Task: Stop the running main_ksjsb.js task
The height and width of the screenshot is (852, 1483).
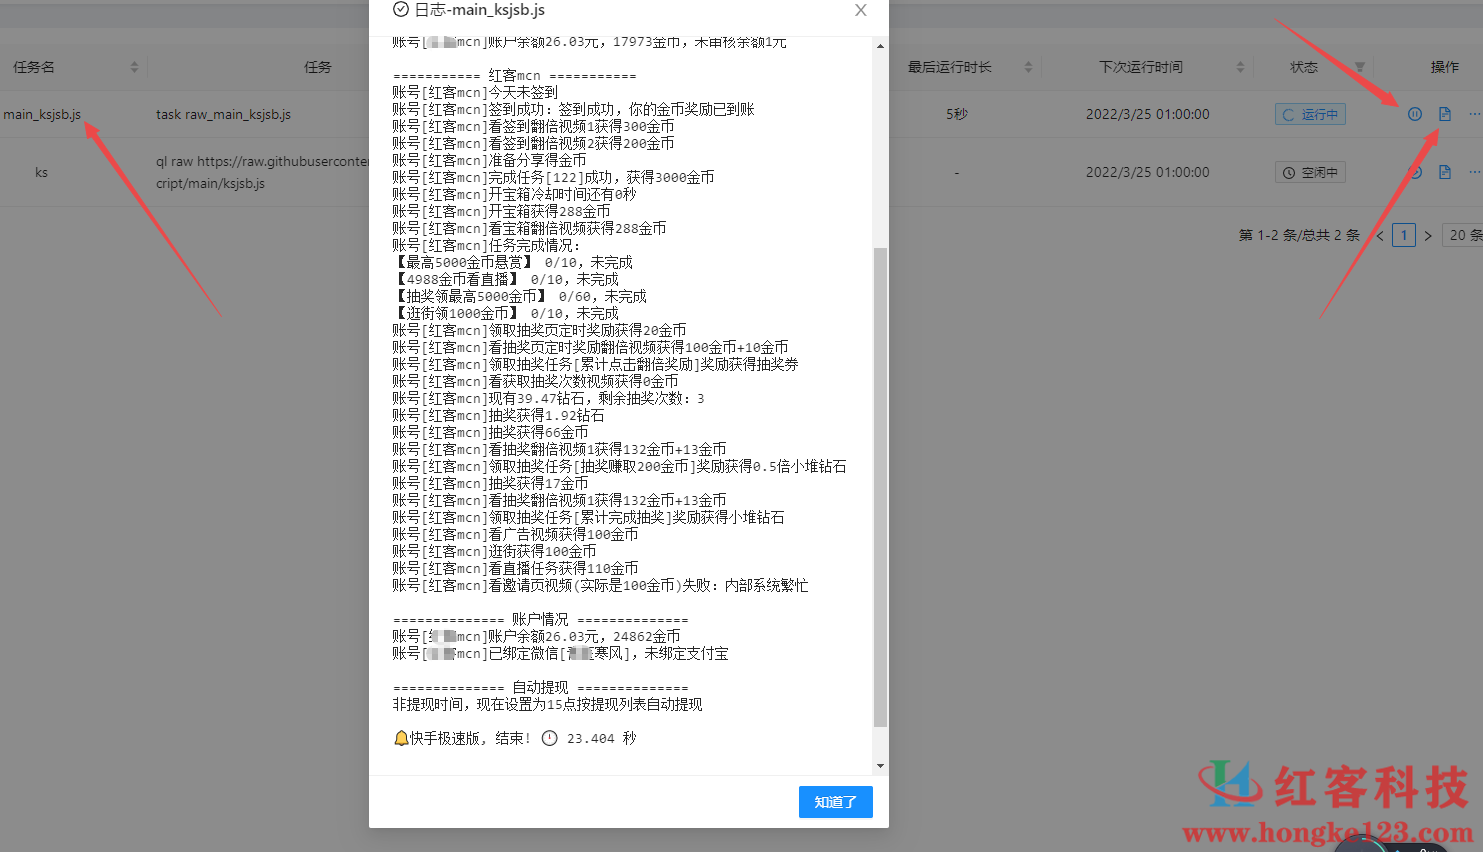Action: tap(1414, 114)
